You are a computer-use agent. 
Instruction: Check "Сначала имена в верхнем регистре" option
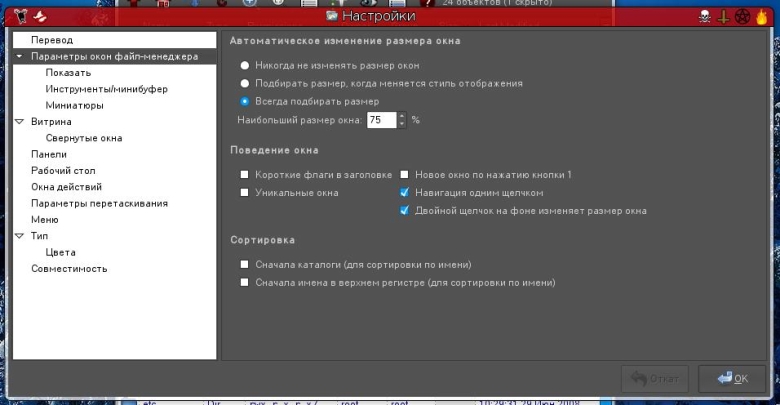244,282
